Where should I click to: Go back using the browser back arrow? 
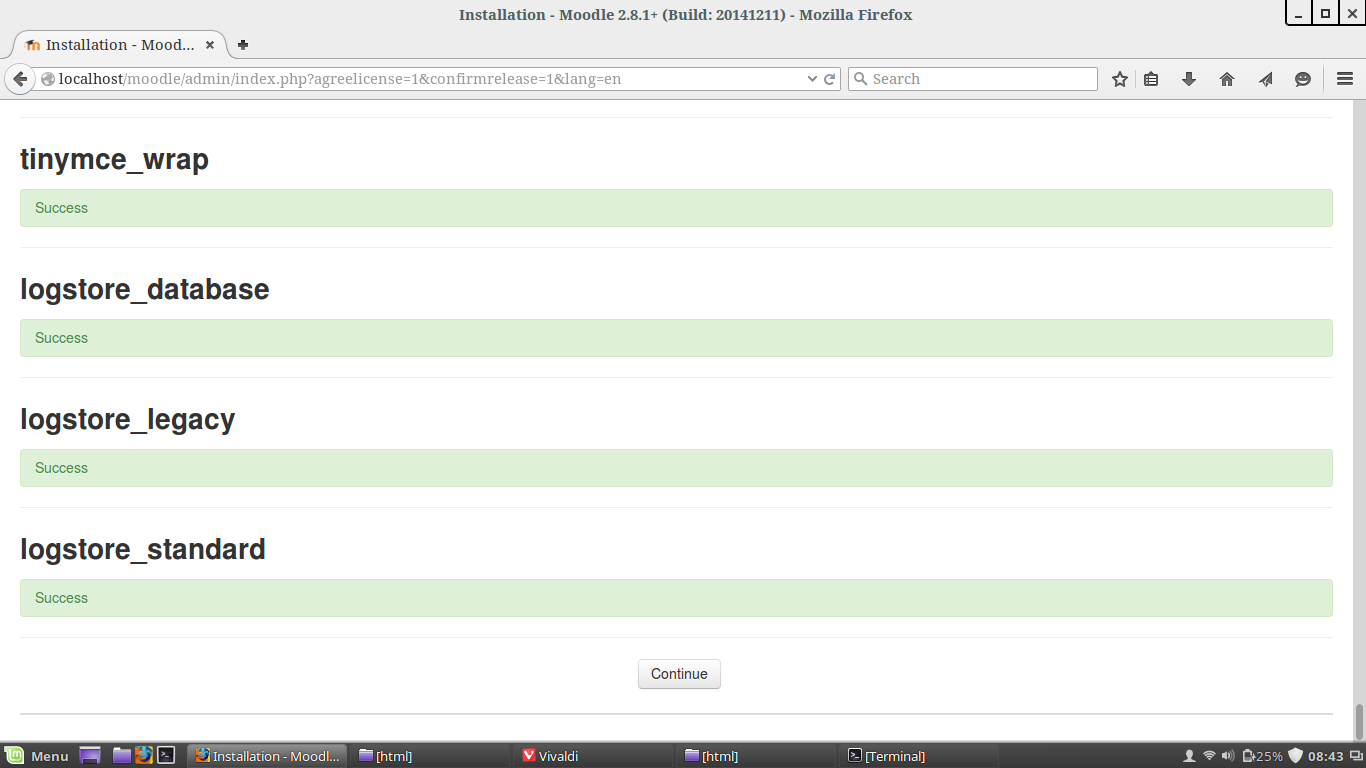point(19,79)
